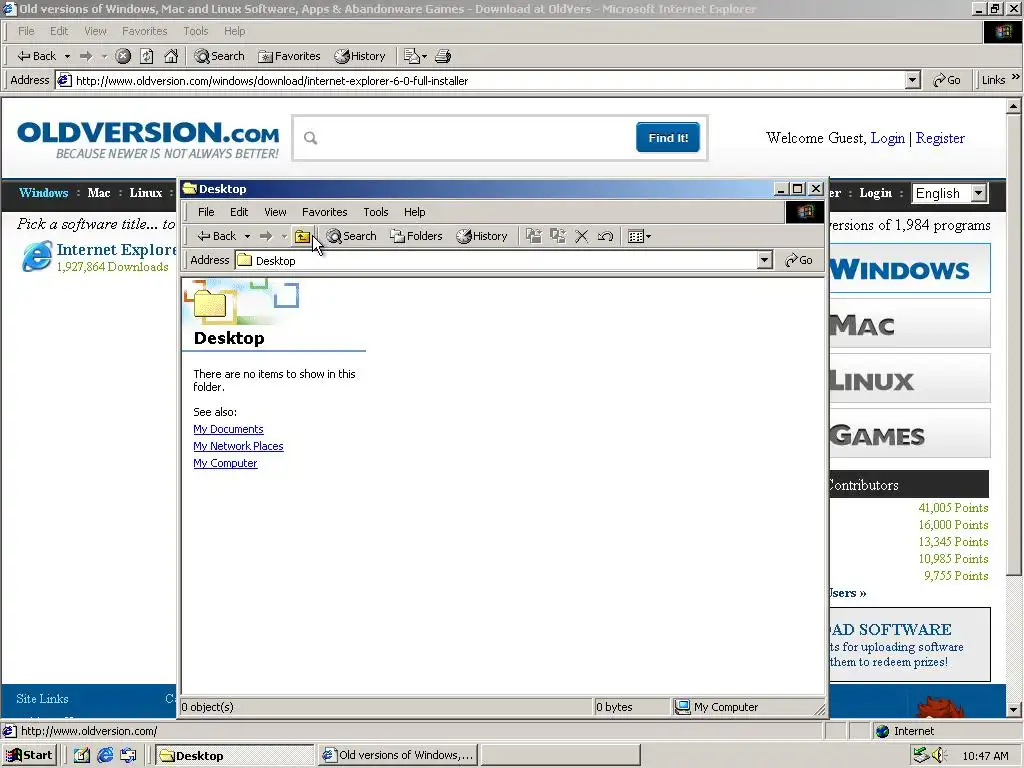Follow the My Documents link
This screenshot has width=1024, height=768.
tap(228, 429)
